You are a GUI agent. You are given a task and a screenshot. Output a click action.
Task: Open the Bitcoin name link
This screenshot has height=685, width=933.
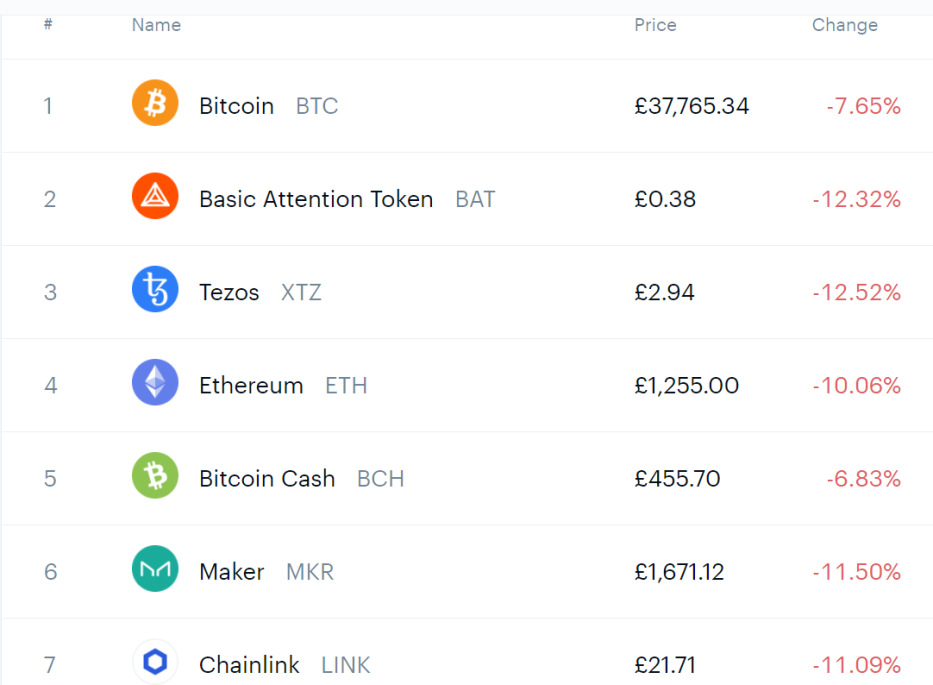236,106
